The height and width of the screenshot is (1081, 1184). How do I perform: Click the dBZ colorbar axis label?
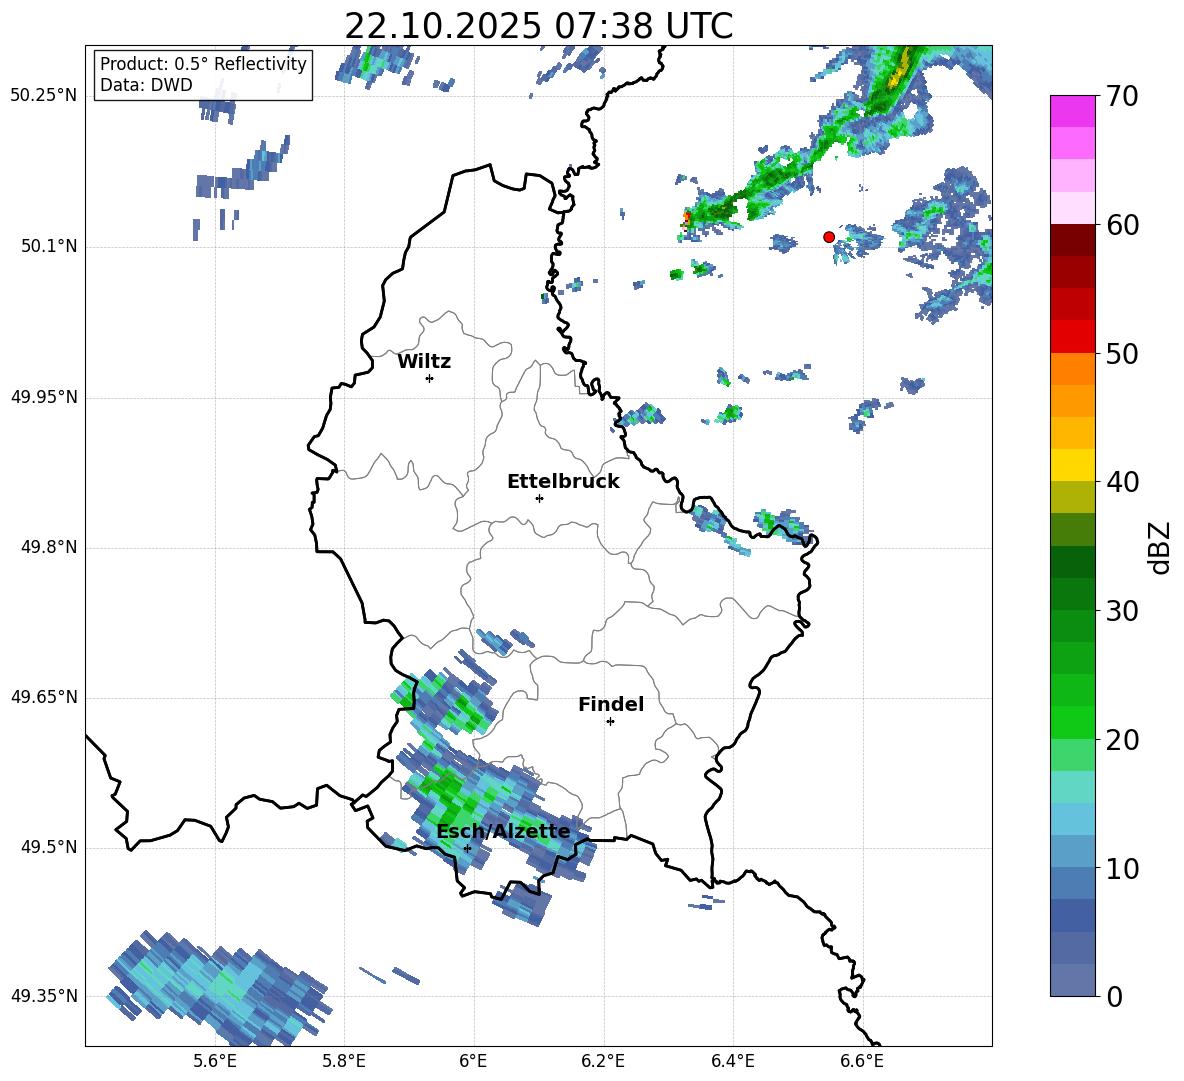click(x=1161, y=547)
